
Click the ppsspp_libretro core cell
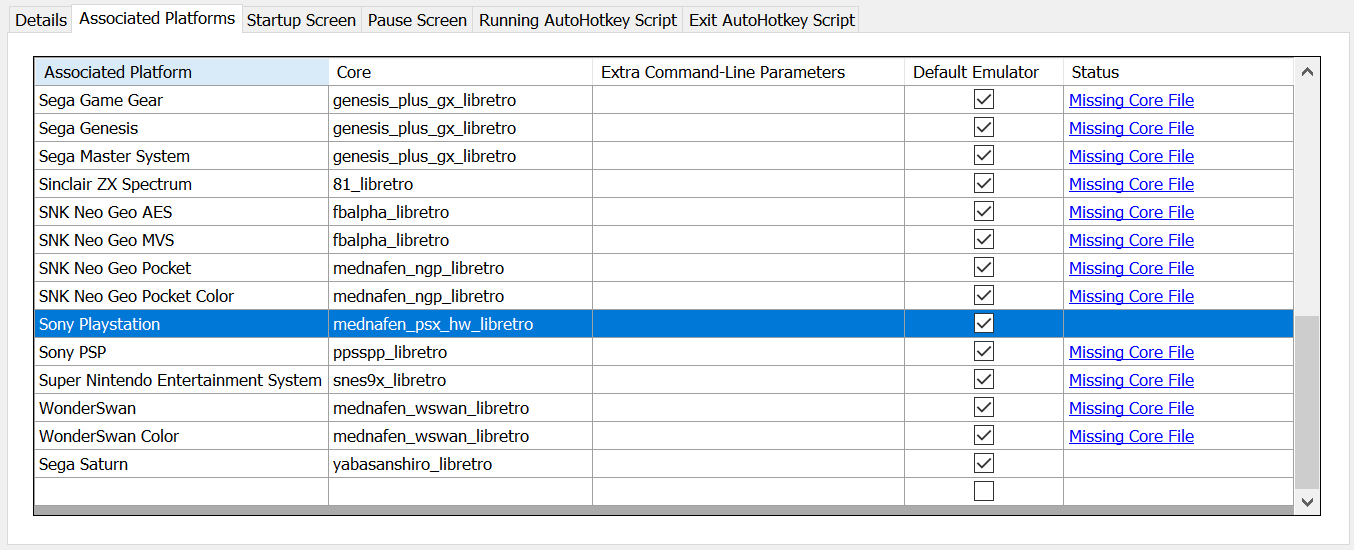point(460,352)
